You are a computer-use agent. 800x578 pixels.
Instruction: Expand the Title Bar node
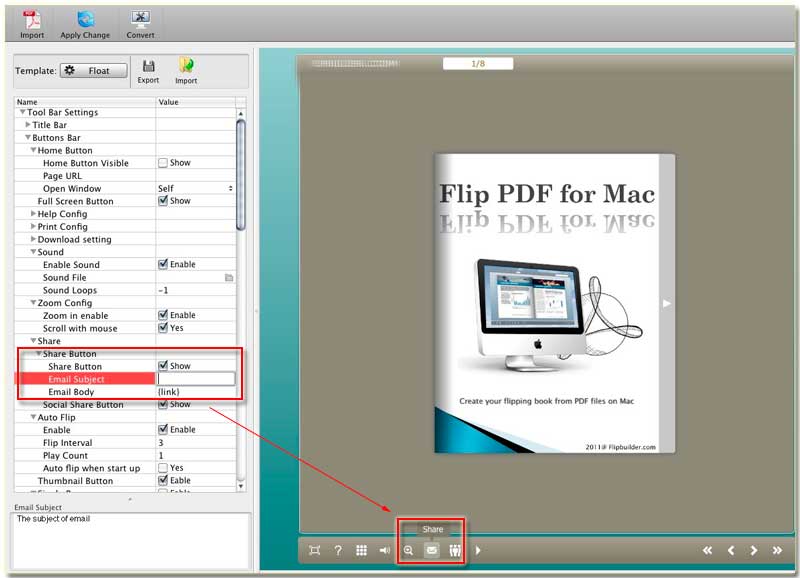pyautogui.click(x=28, y=124)
